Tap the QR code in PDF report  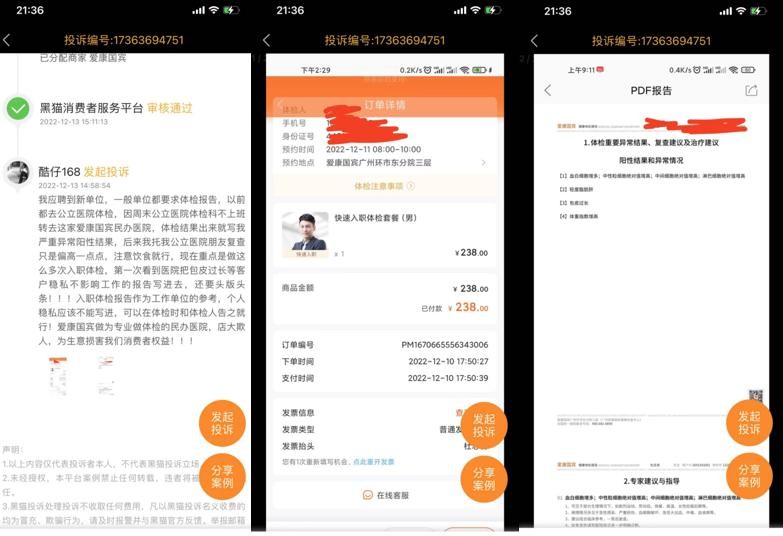(756, 396)
